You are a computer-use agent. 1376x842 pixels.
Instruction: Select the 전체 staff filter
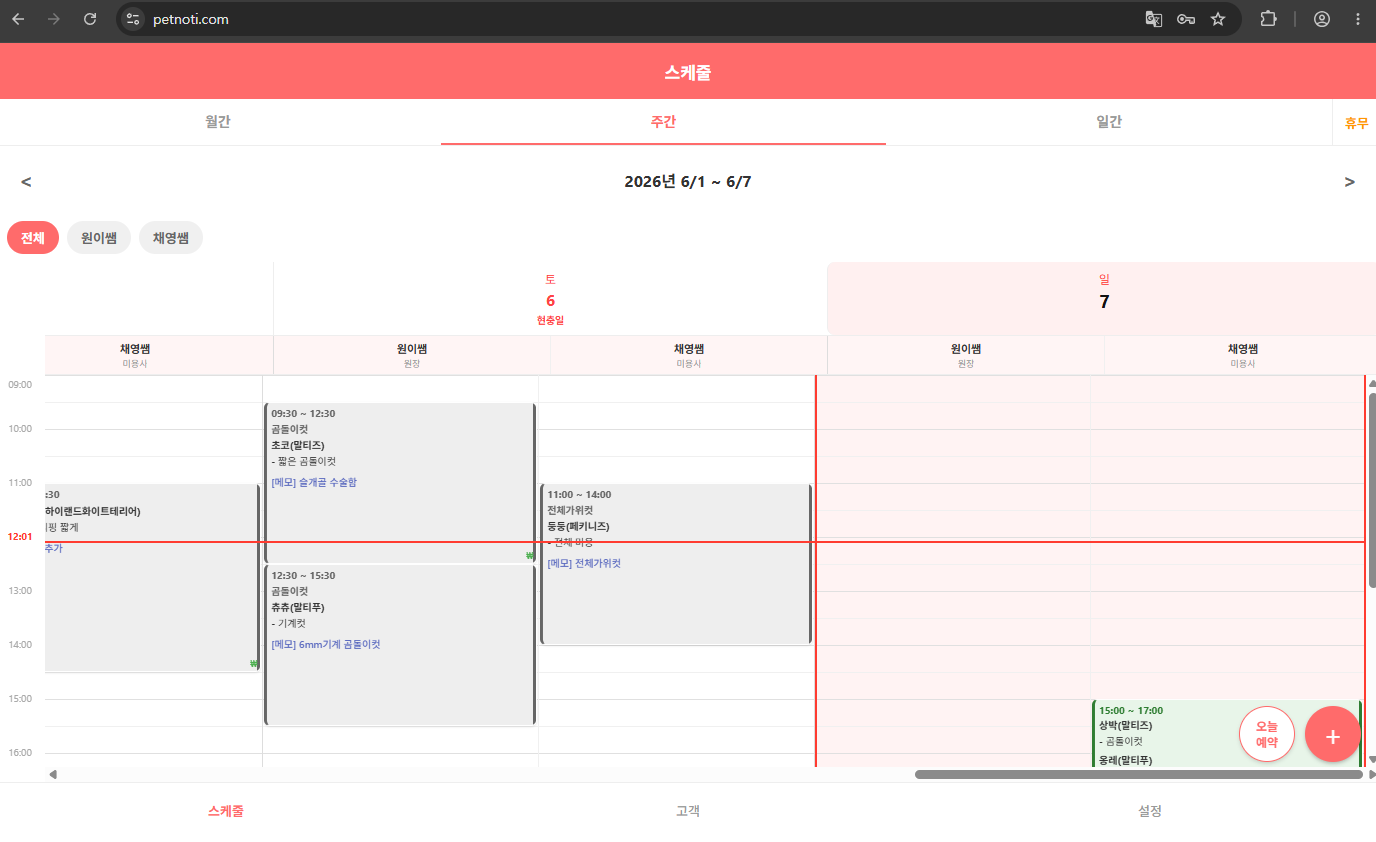click(33, 238)
